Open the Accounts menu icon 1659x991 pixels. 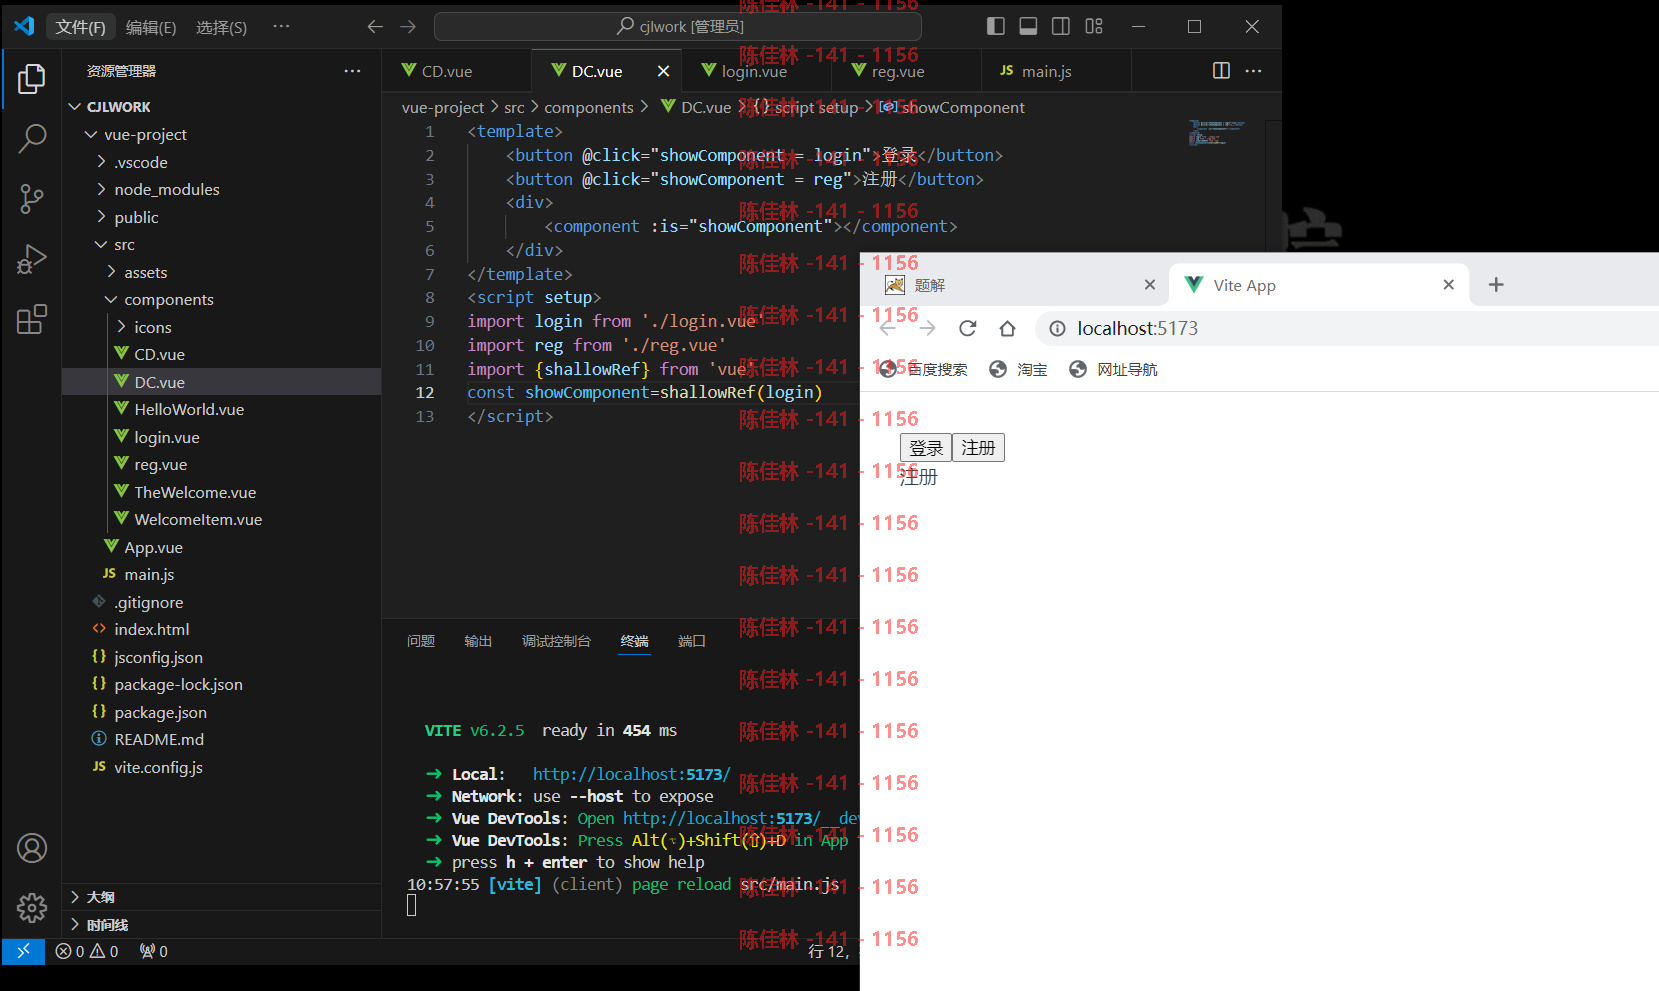point(32,848)
